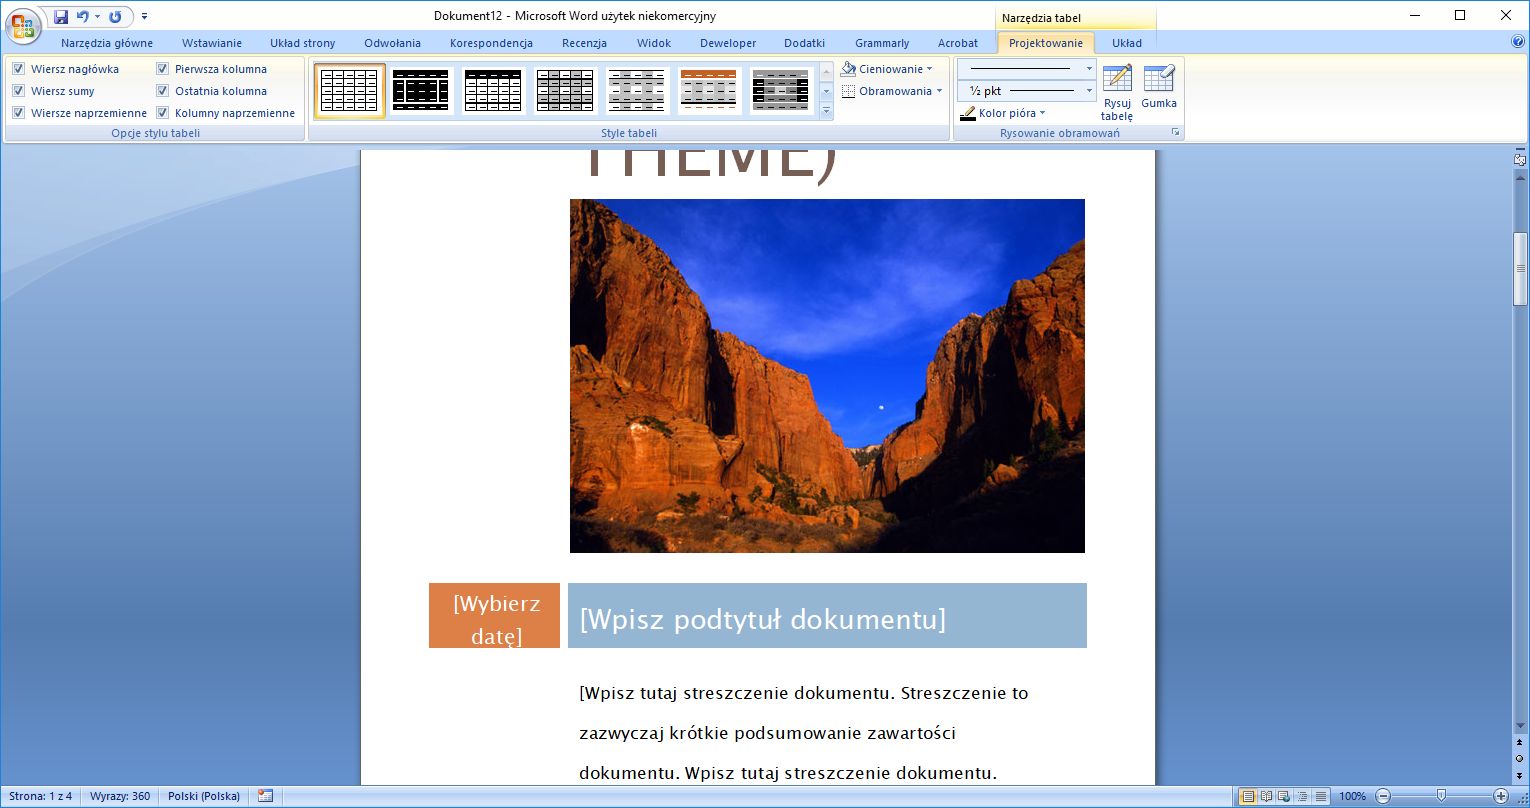1530x808 pixels.
Task: Switch to Full Screen Reading view
Action: [x=1266, y=796]
